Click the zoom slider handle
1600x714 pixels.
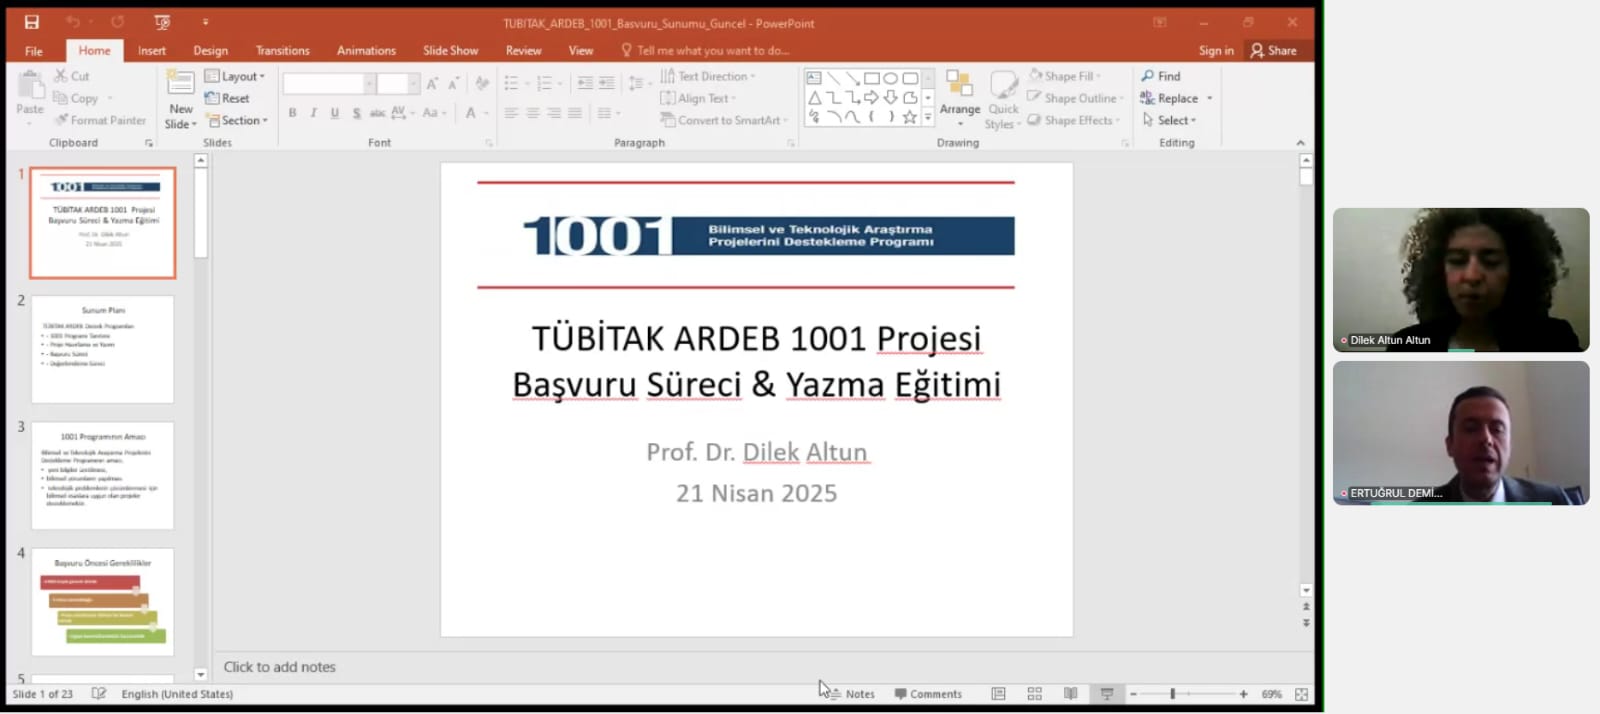click(1173, 694)
